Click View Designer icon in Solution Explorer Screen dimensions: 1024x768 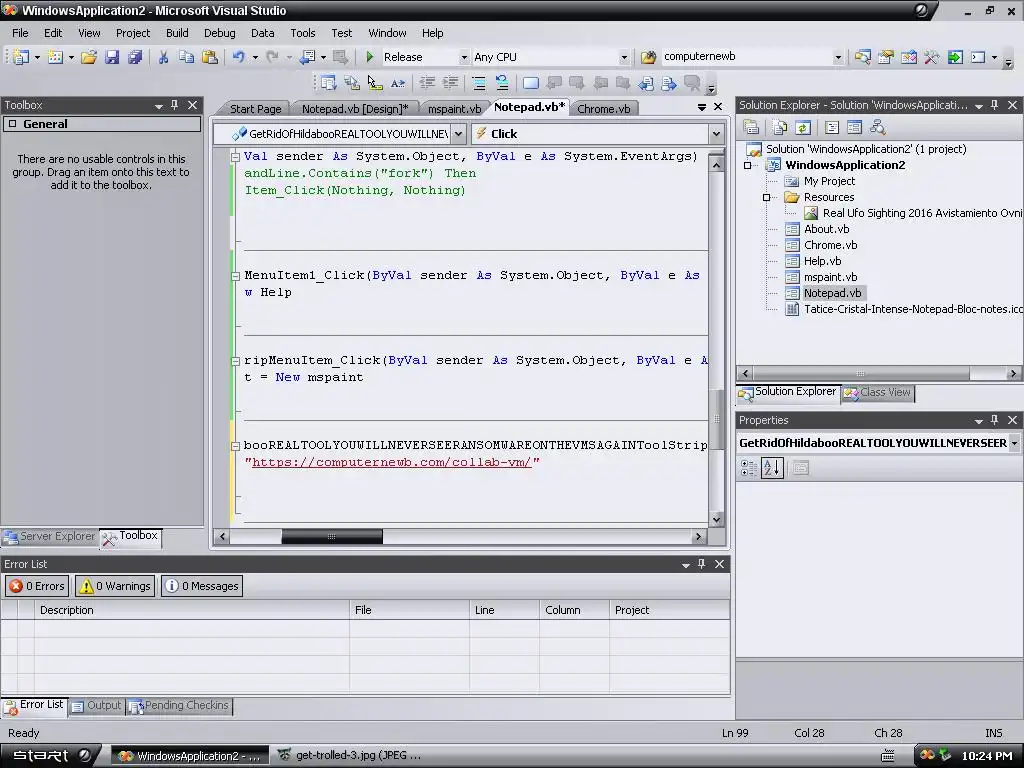pyautogui.click(x=854, y=127)
